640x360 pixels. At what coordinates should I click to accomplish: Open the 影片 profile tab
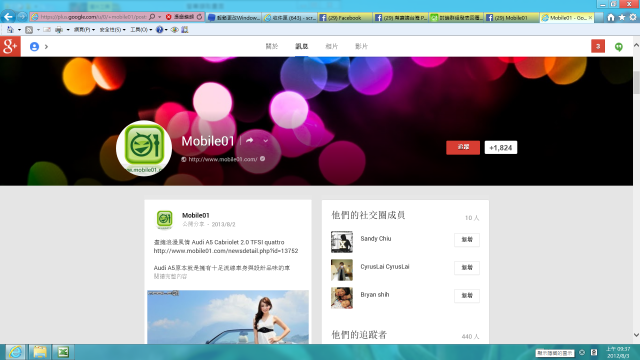click(361, 46)
